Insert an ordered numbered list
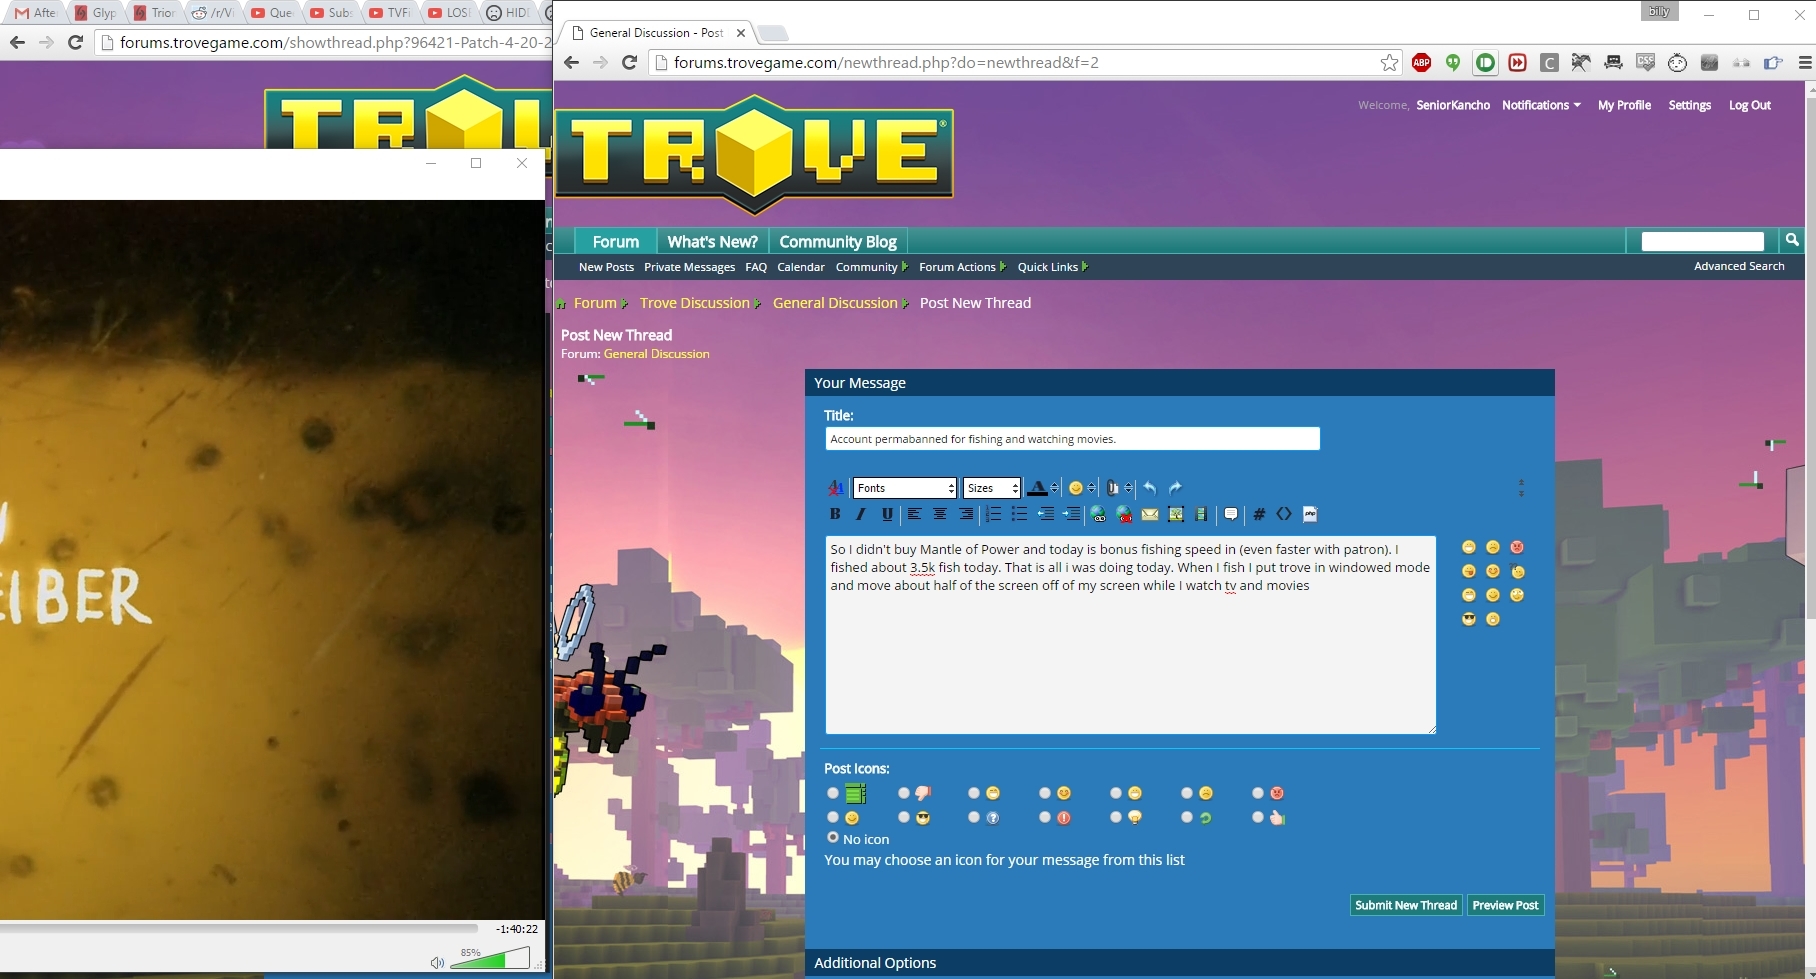Screen dimensions: 1816x979 pos(993,514)
